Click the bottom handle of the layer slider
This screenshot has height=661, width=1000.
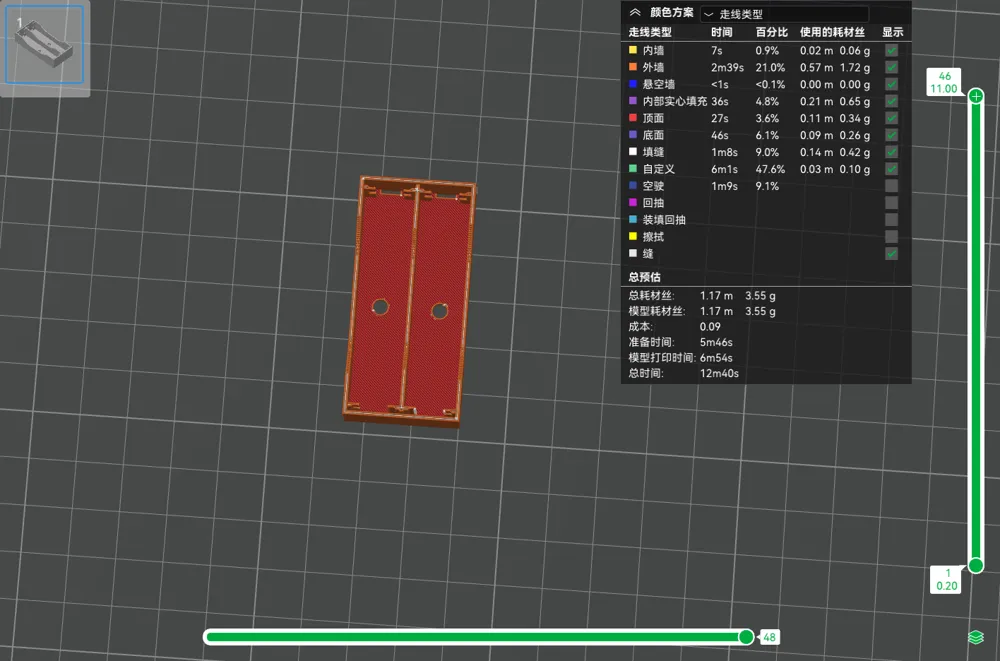976,565
